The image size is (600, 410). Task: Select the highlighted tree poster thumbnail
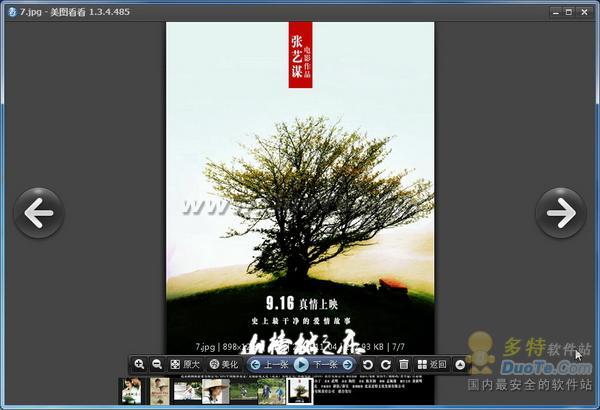tap(298, 391)
